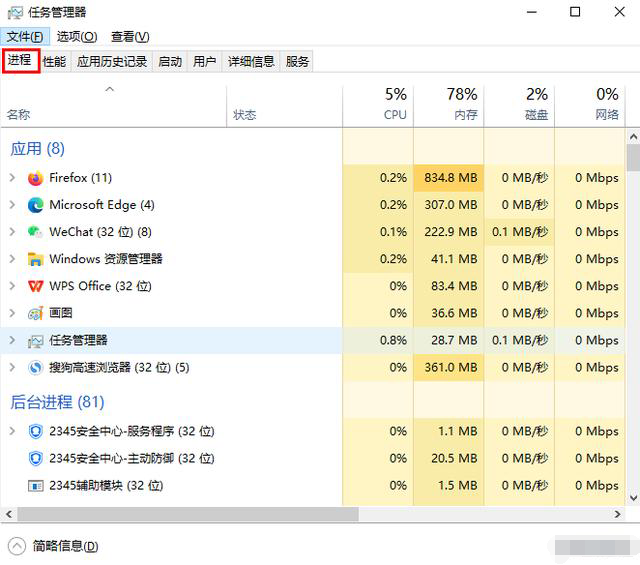Open the 选项(O) menu
This screenshot has height=565, width=640.
click(x=77, y=37)
